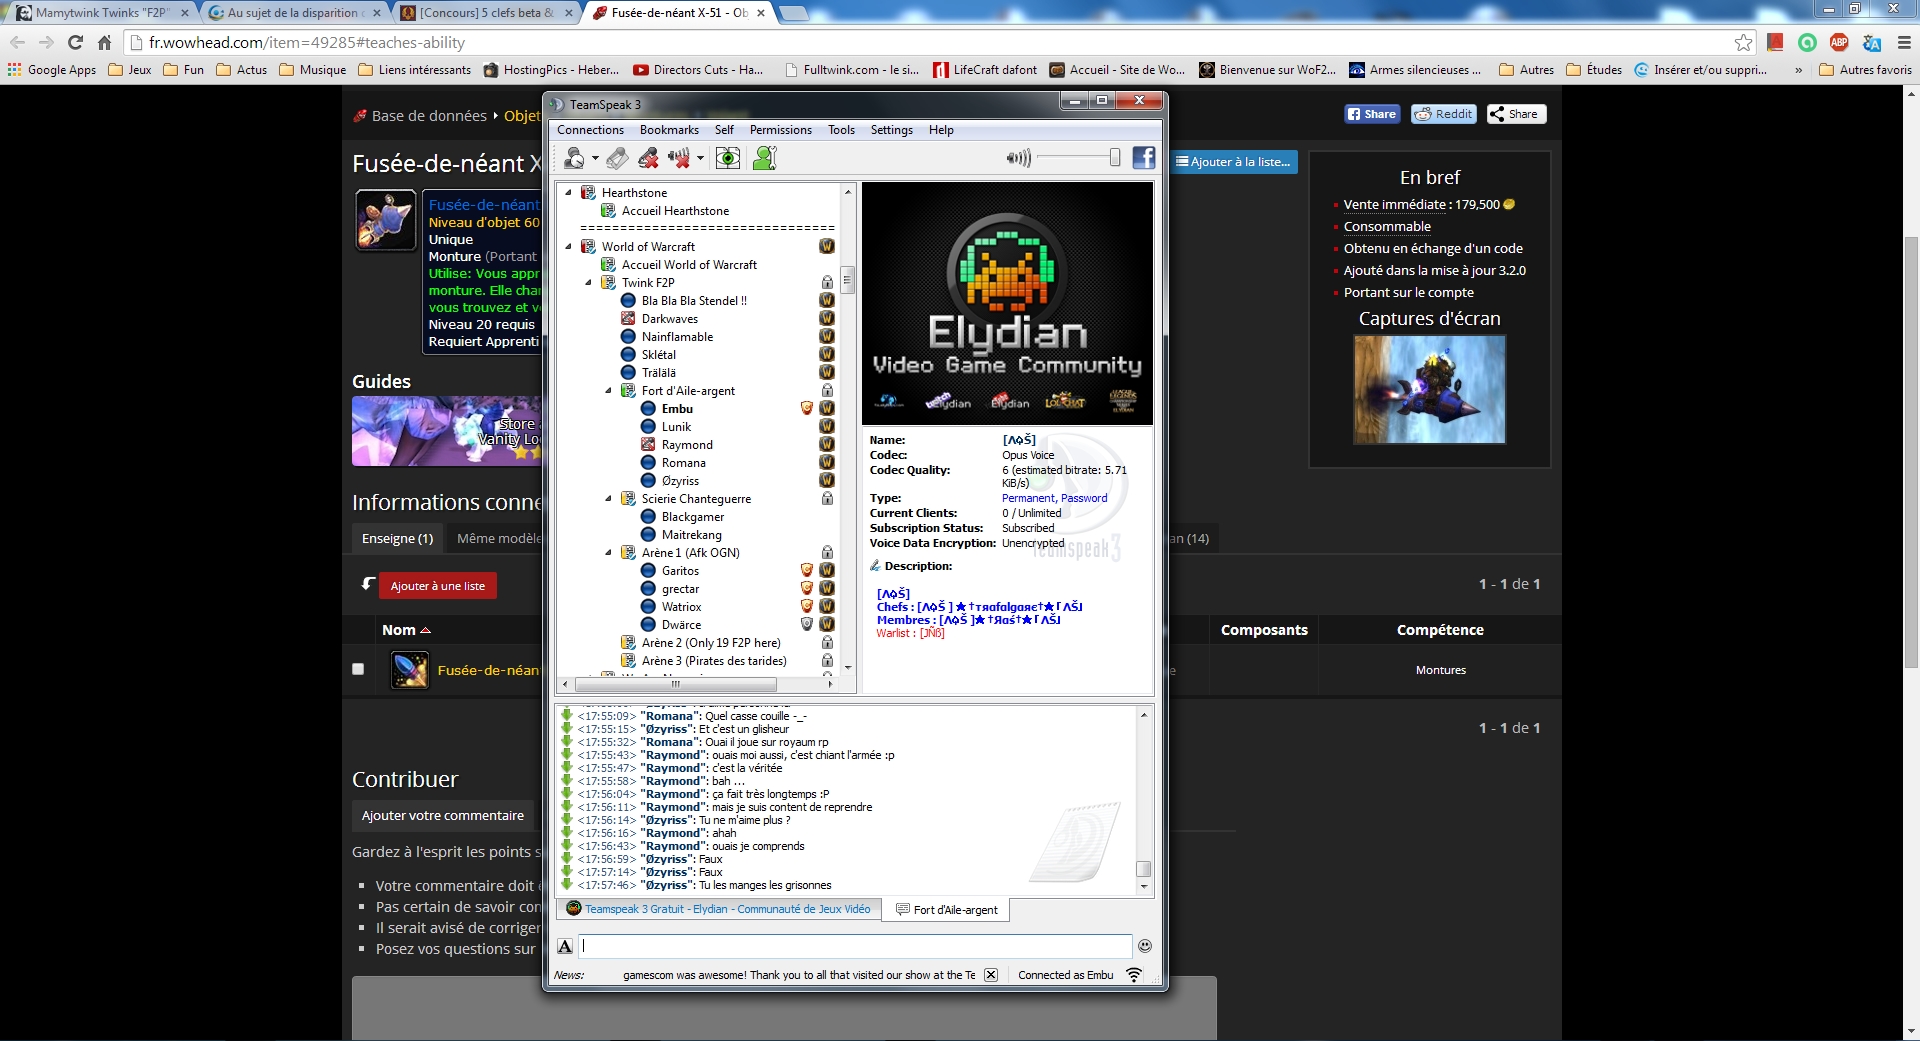The width and height of the screenshot is (1920, 1041).
Task: Select Accueil Hearthstone channel
Action: pyautogui.click(x=675, y=211)
